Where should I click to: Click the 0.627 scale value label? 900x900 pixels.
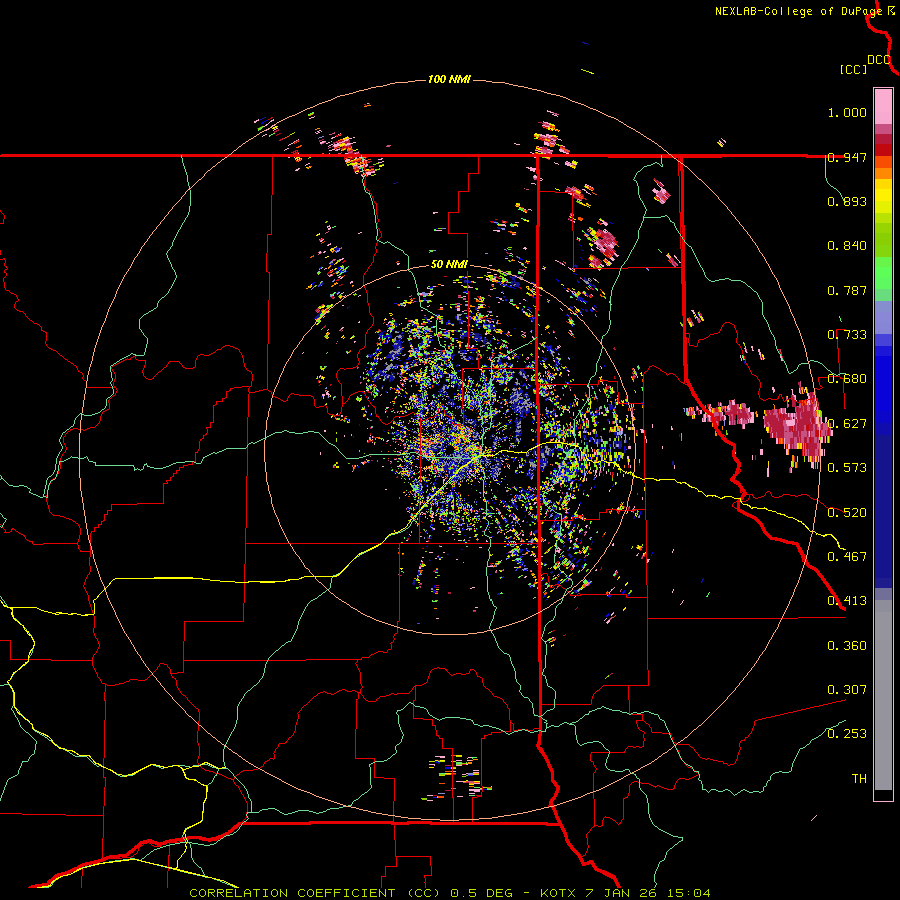(847, 424)
